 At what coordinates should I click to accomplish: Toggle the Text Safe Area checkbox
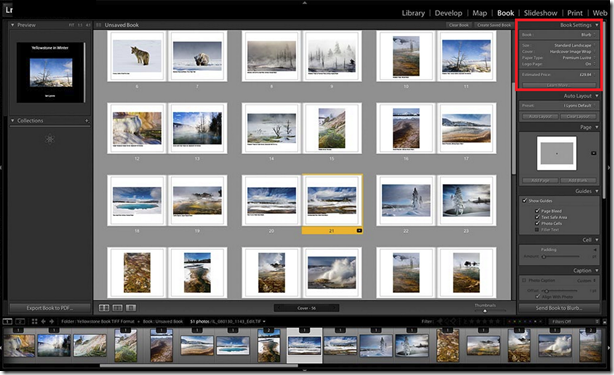click(x=537, y=217)
